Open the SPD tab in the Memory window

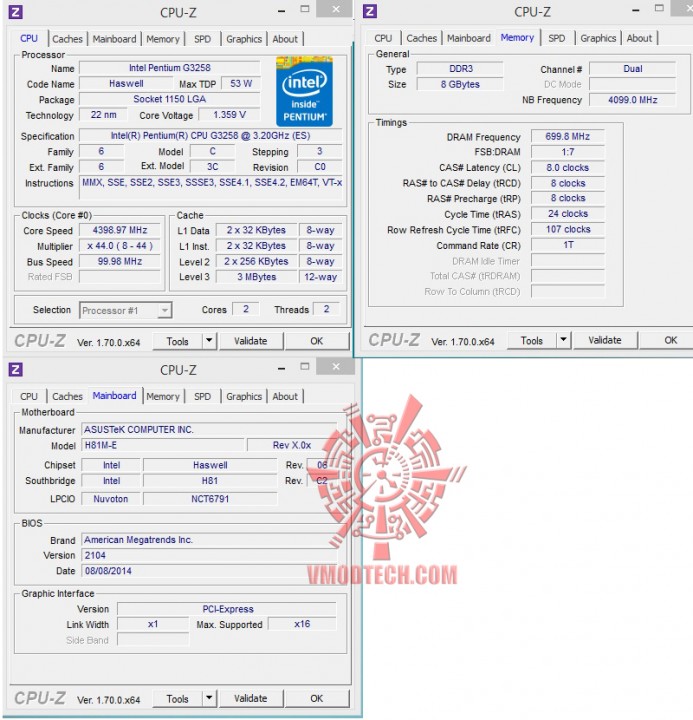point(556,38)
